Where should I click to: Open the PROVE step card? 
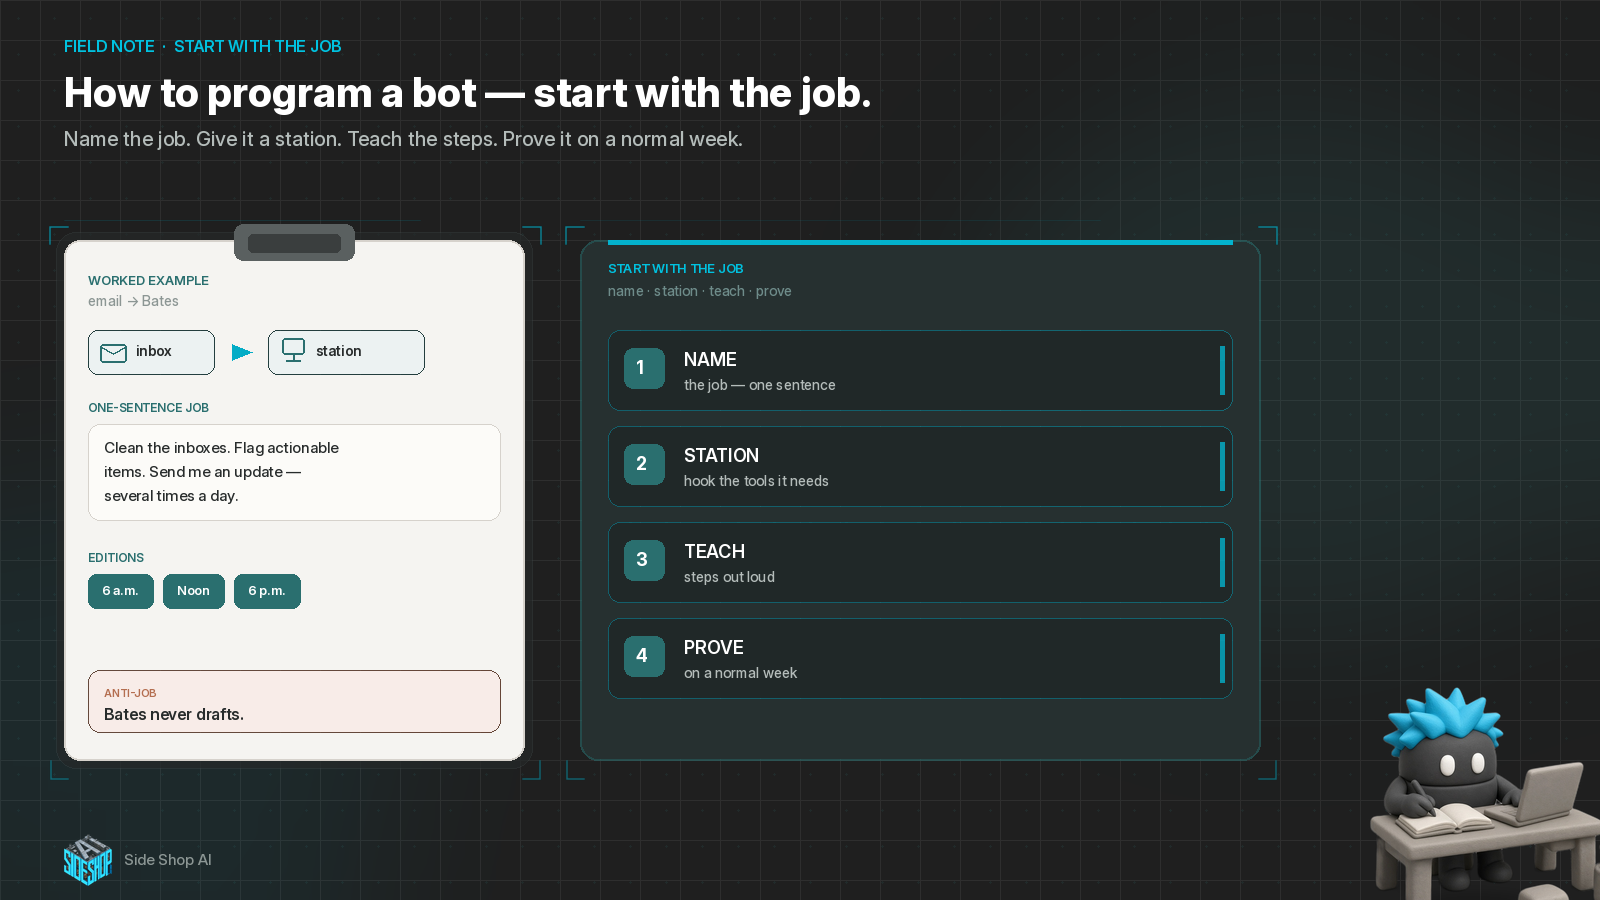(920, 658)
